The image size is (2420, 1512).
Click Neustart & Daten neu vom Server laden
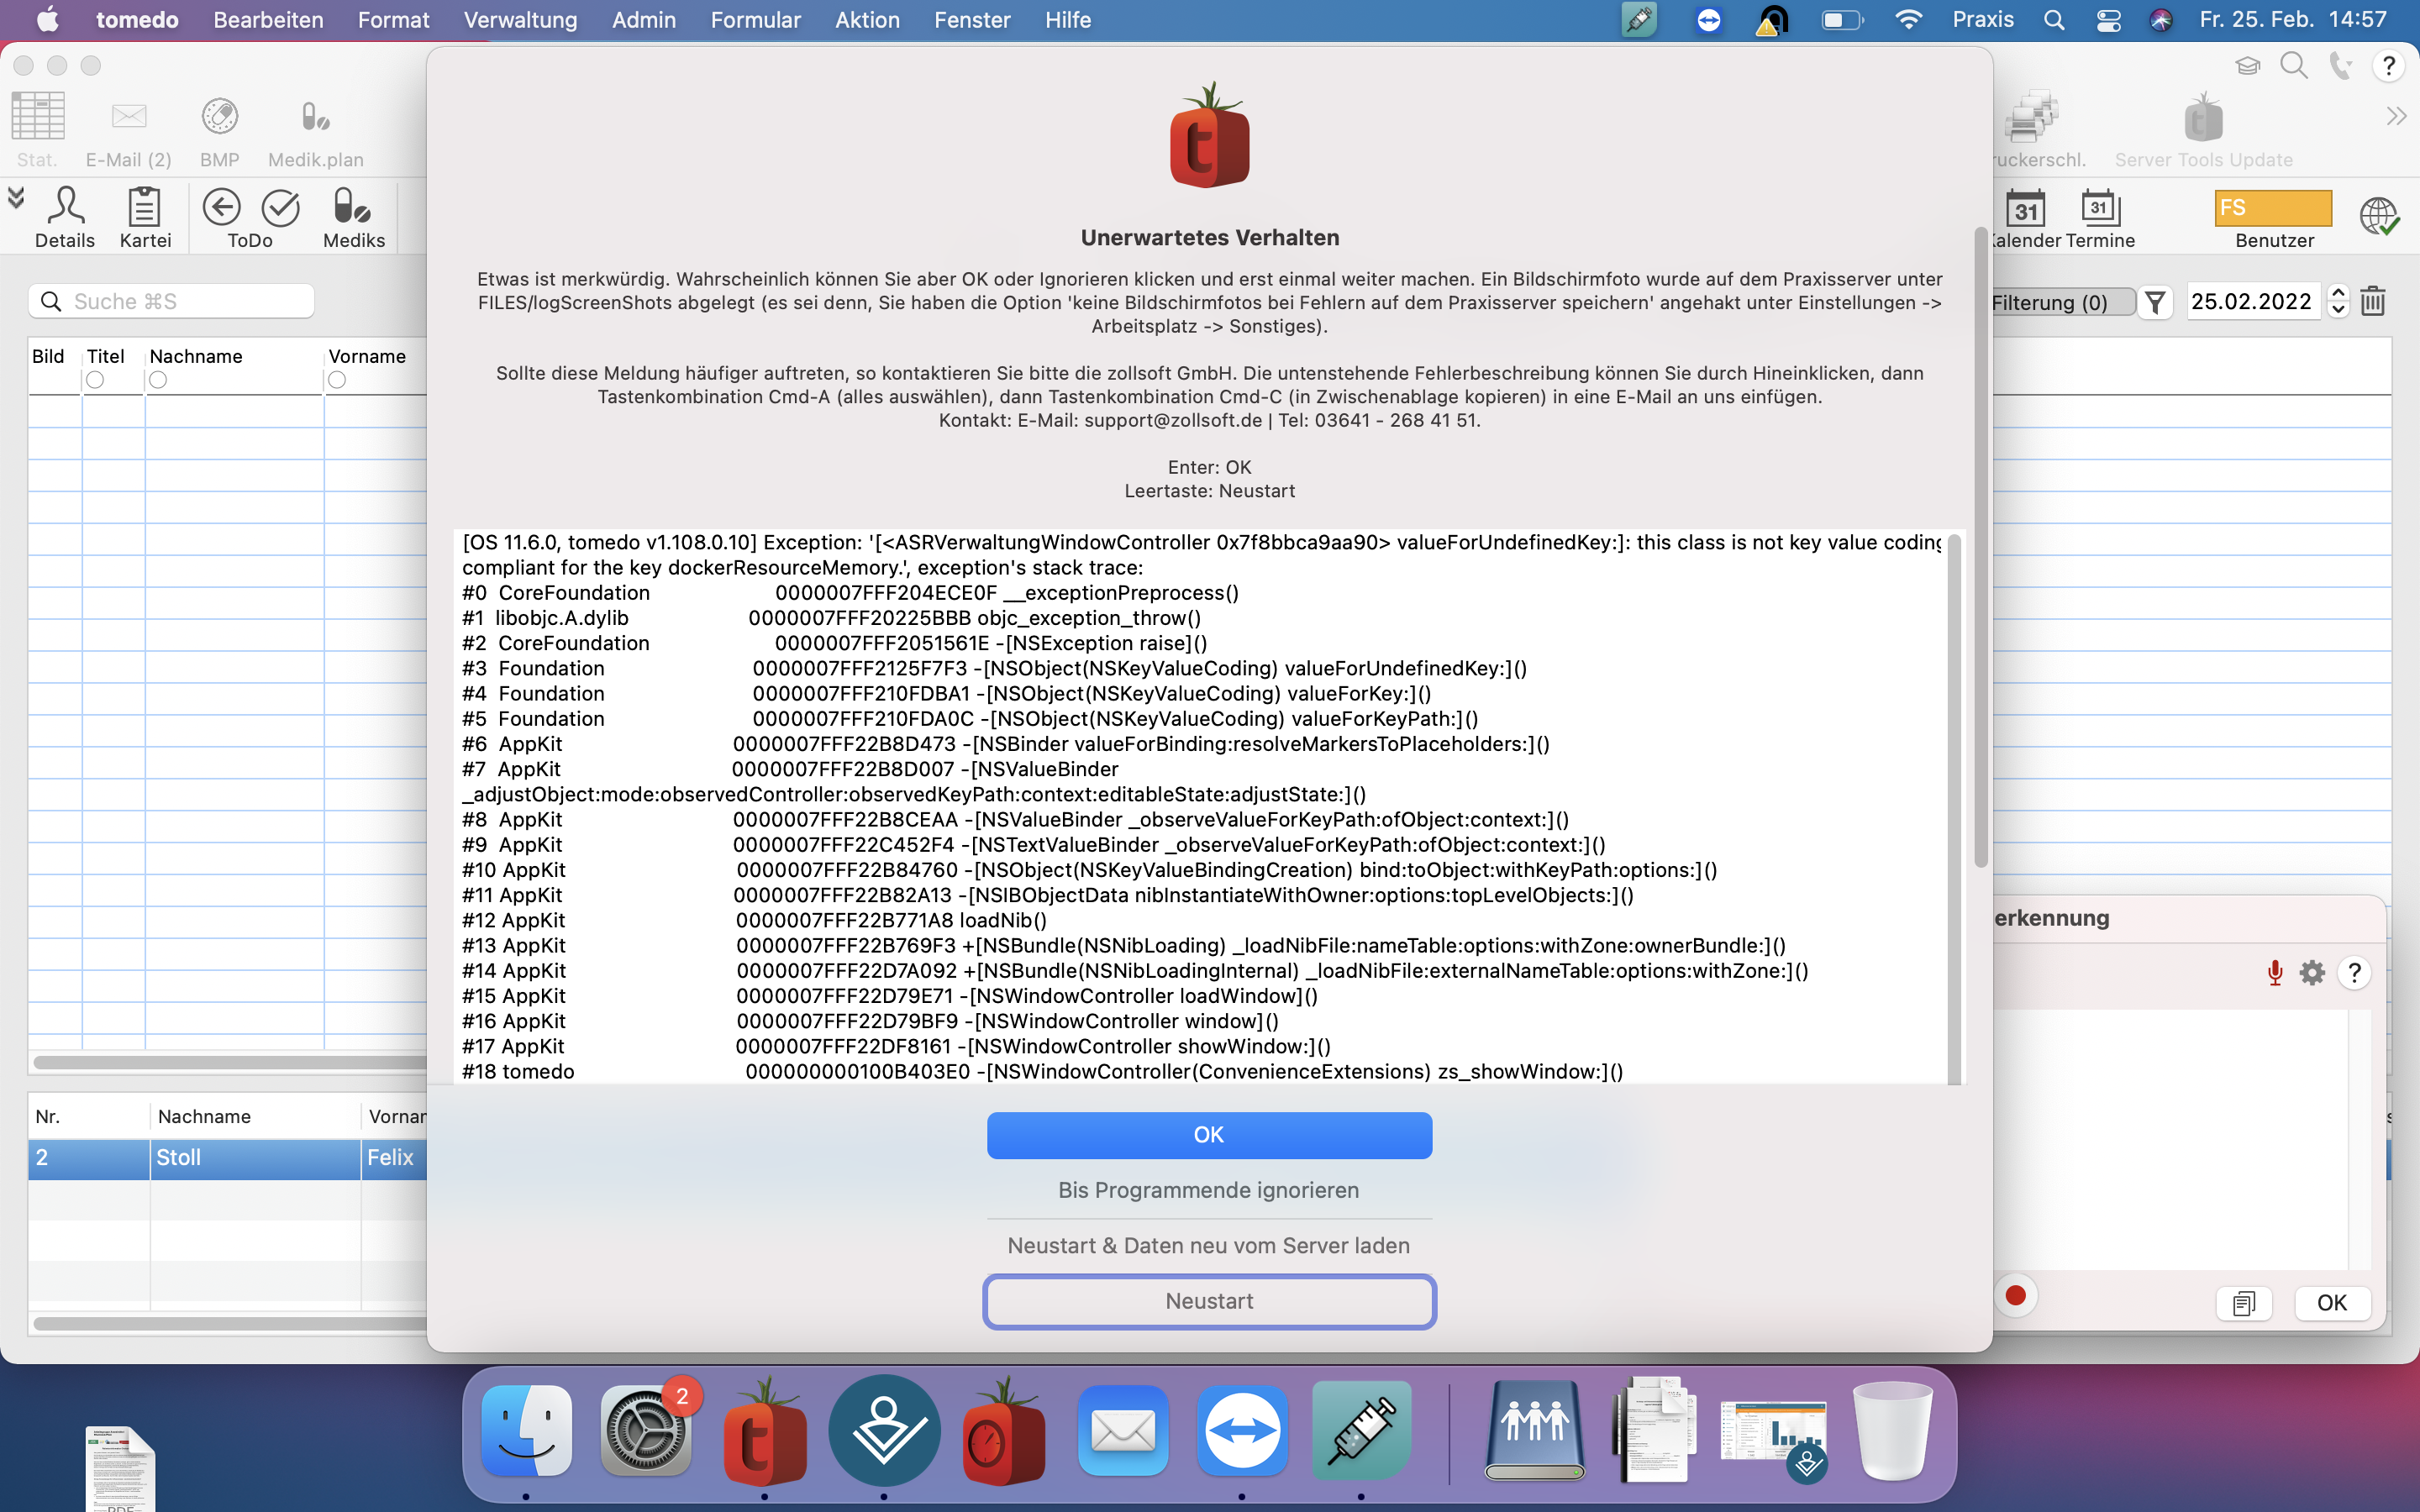1209,1246
